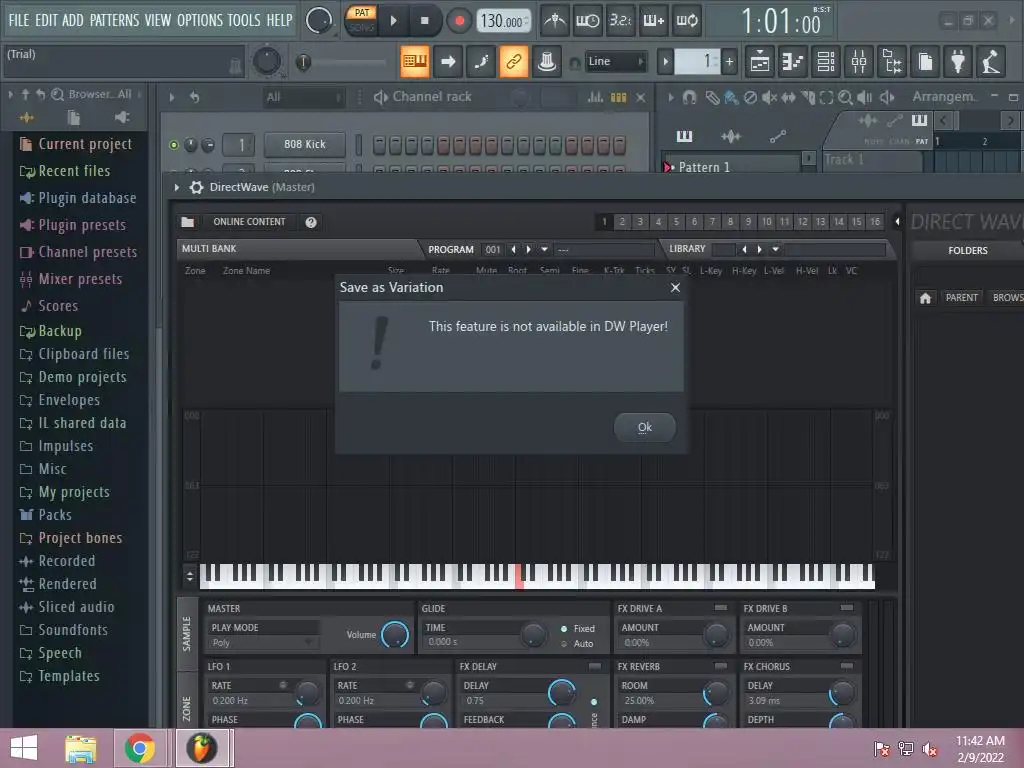Open Chrome from the taskbar

(140, 748)
